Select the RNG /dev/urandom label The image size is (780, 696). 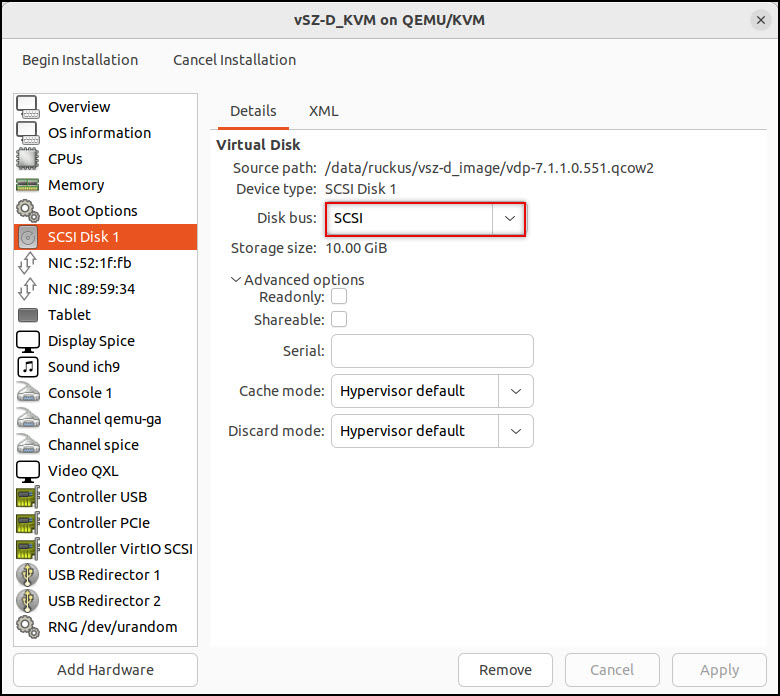click(112, 627)
